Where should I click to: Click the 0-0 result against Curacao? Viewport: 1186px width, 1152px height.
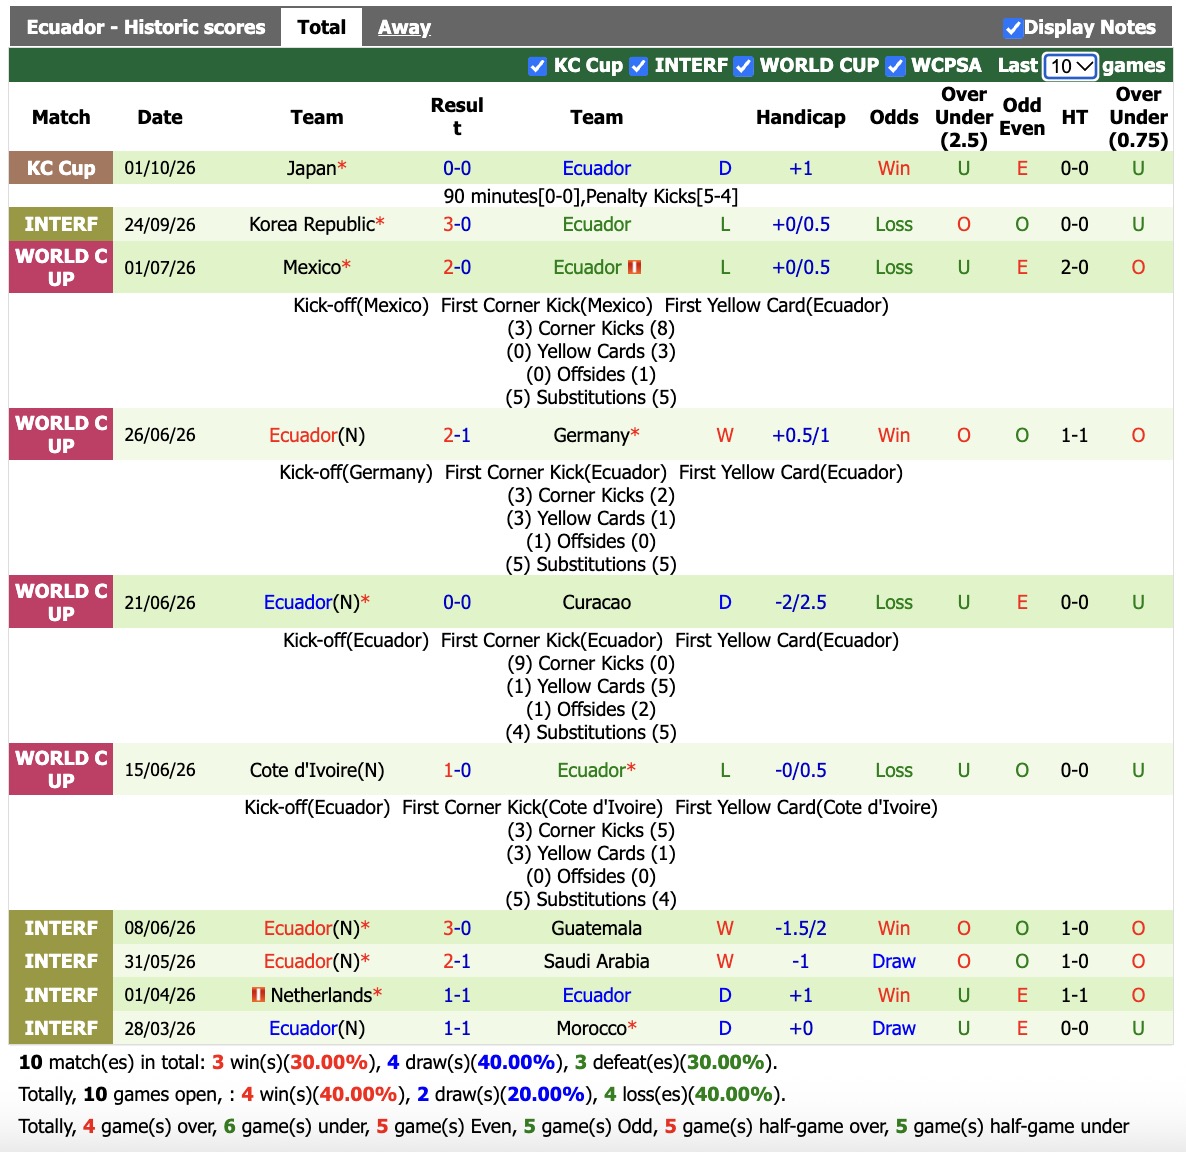click(457, 602)
